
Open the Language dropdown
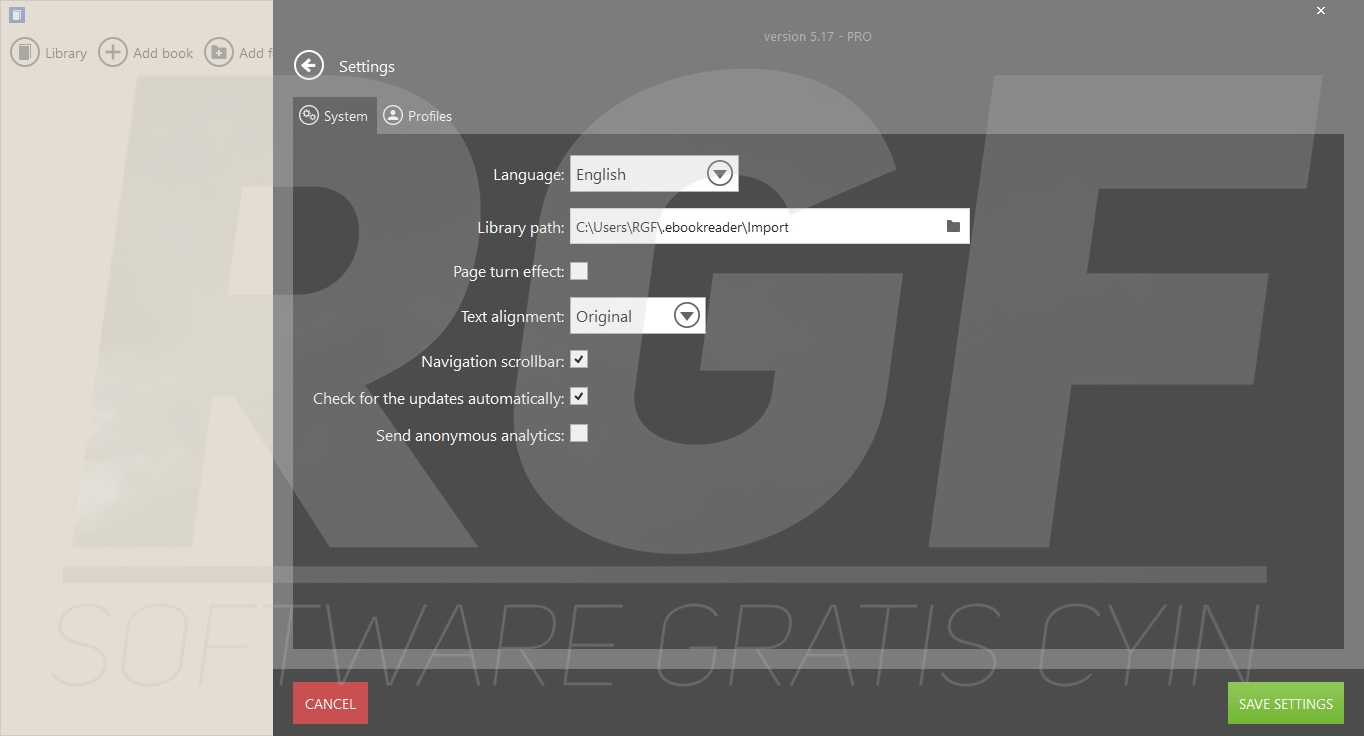click(654, 174)
